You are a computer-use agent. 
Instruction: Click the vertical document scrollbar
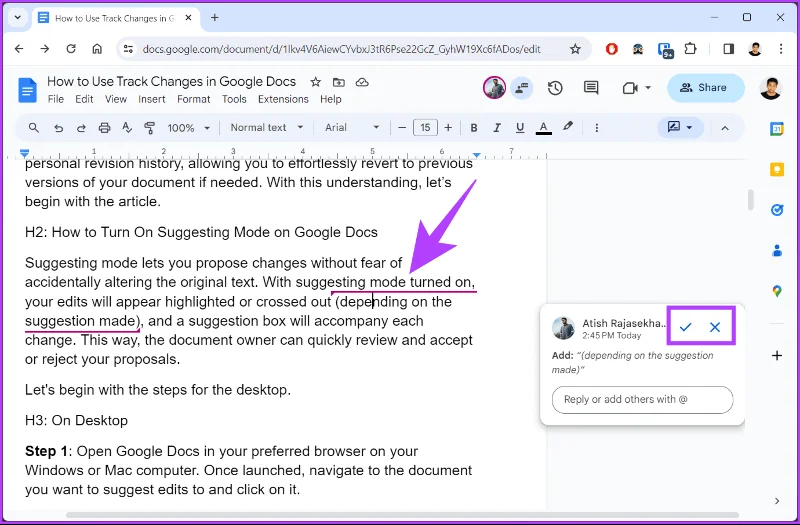point(751,199)
